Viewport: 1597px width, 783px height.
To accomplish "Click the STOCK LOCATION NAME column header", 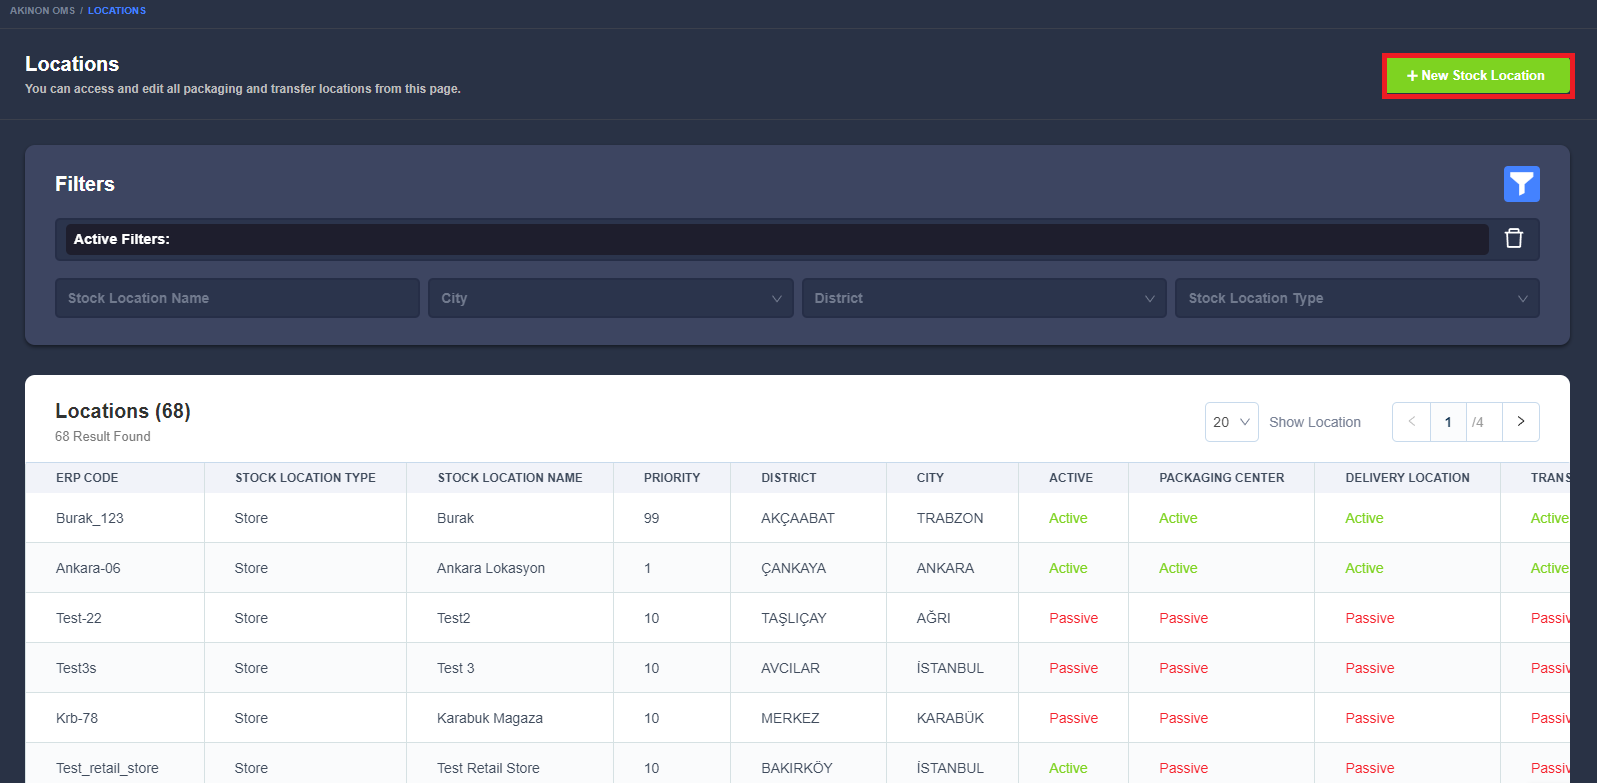I will pos(510,478).
